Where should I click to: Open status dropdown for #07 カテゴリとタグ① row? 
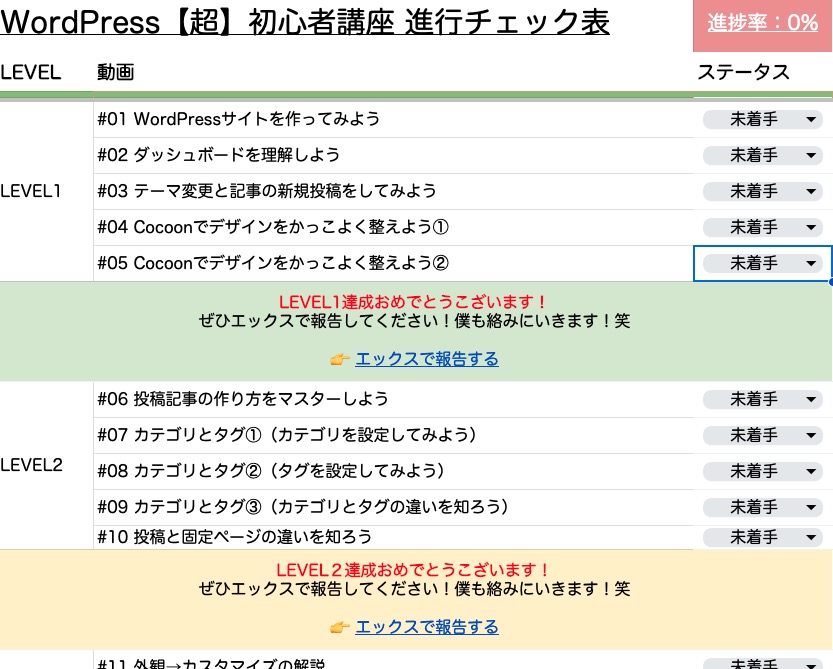point(762,435)
